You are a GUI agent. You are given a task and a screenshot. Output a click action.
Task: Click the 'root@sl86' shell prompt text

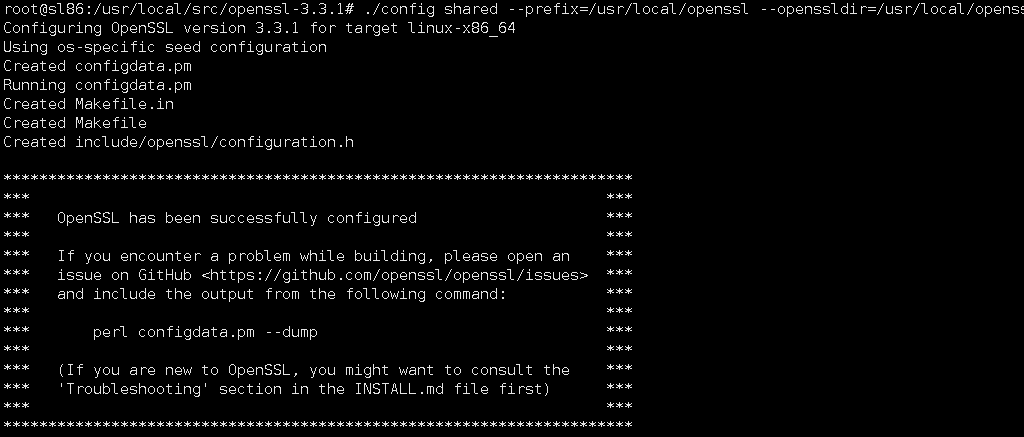(x=38, y=9)
